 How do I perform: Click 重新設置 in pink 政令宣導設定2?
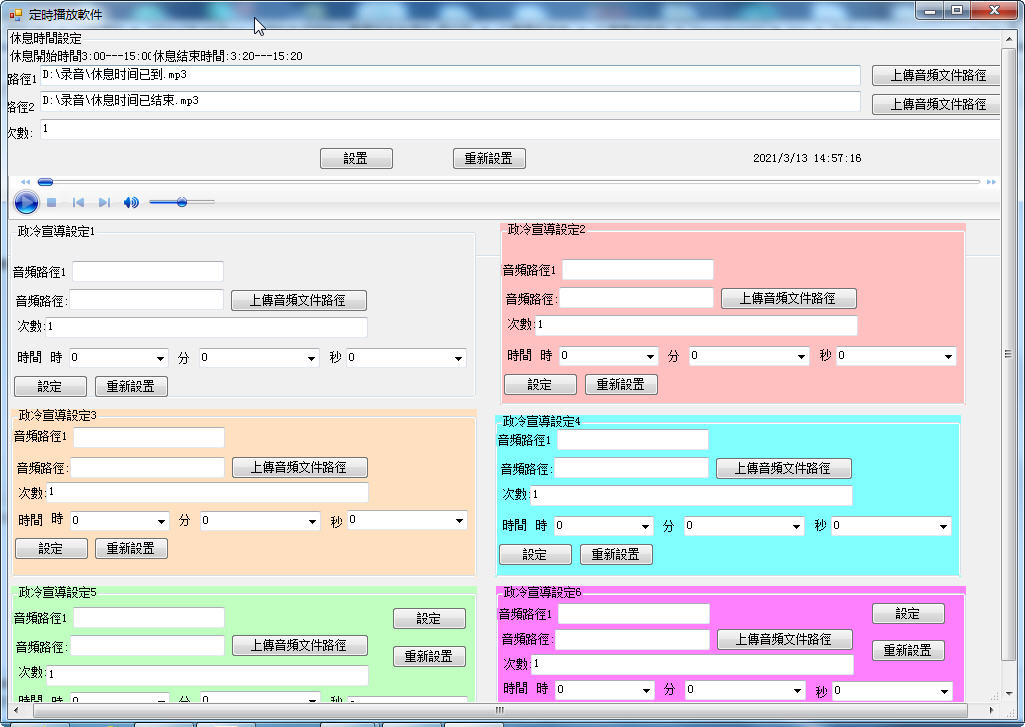[621, 384]
